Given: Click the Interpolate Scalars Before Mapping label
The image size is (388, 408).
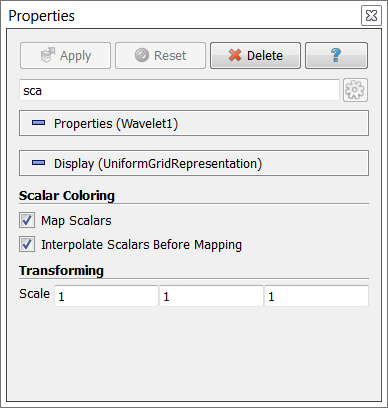Looking at the screenshot, I should pyautogui.click(x=141, y=245).
